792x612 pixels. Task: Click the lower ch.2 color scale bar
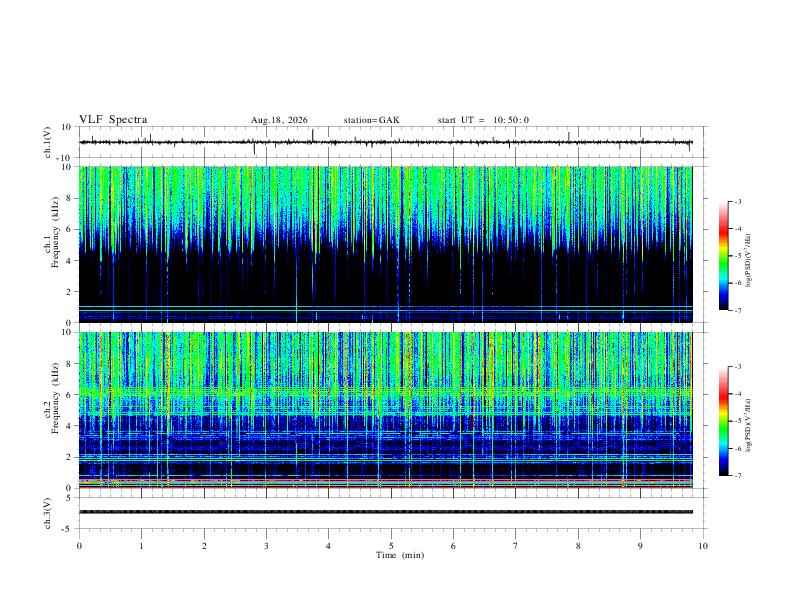point(723,421)
